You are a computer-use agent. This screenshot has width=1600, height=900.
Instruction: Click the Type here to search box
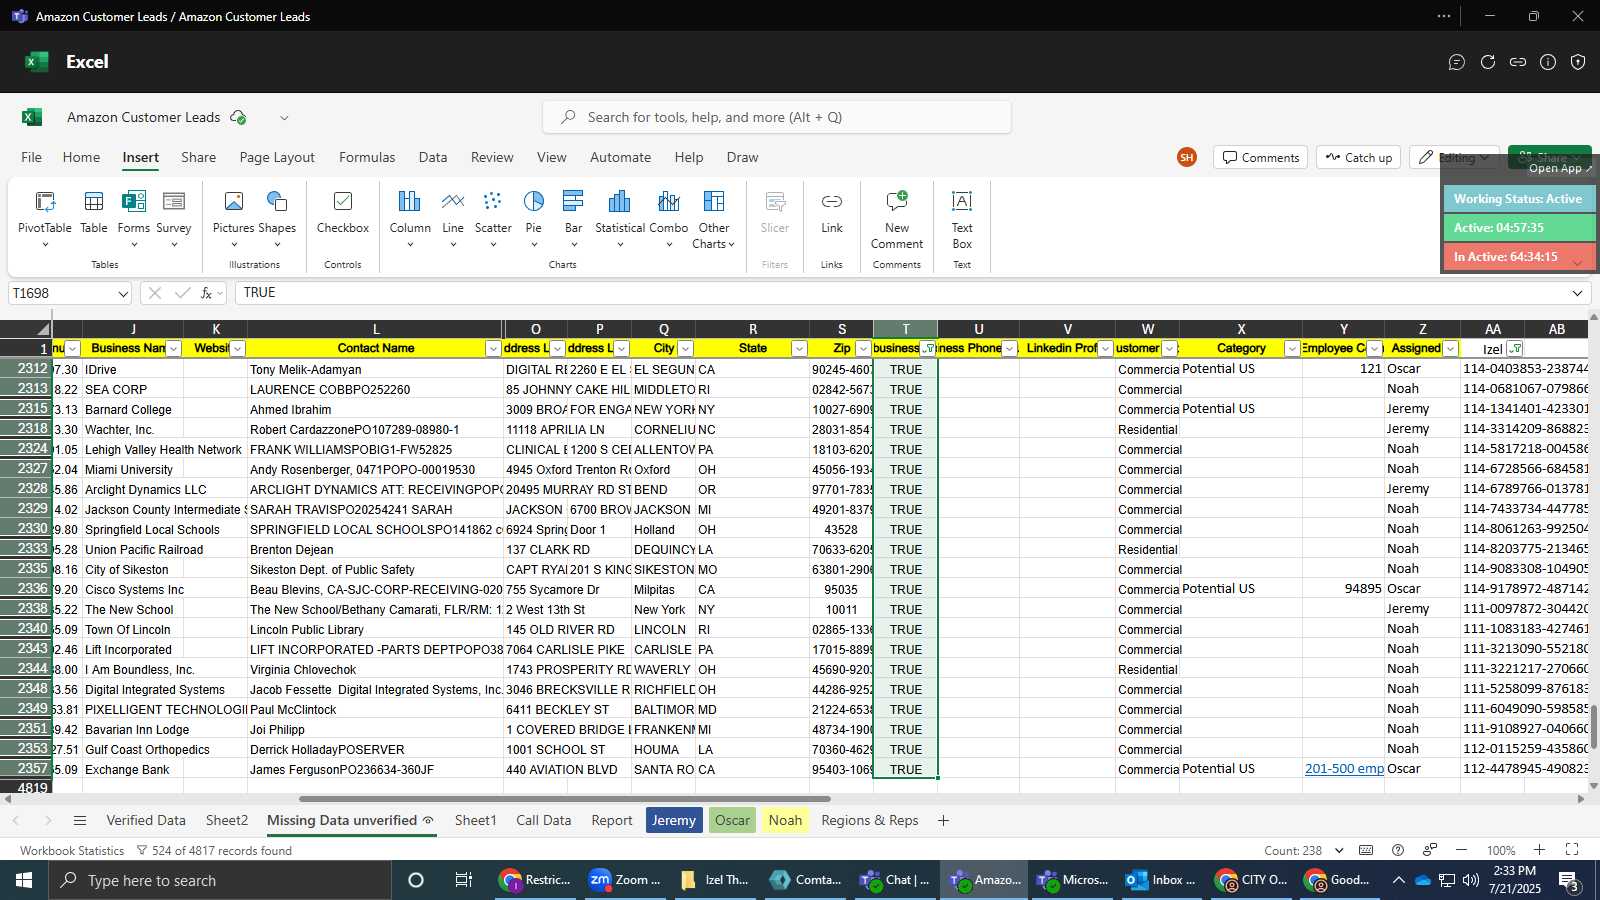point(220,880)
